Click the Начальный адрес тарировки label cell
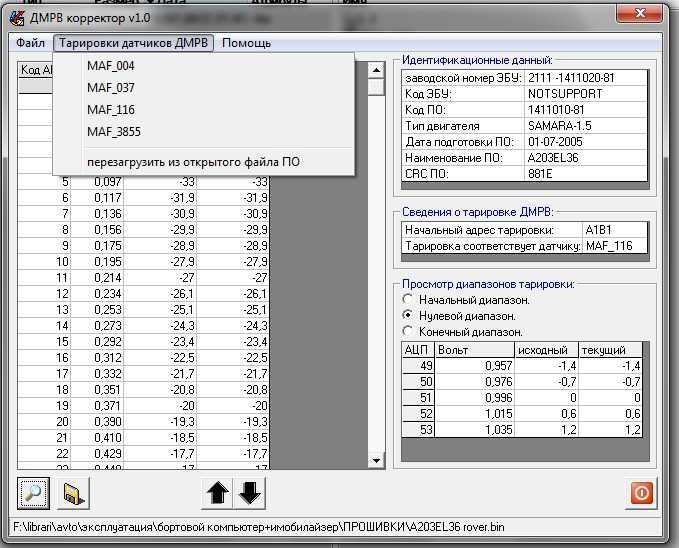Viewport: 679px width, 548px height. (x=492, y=230)
